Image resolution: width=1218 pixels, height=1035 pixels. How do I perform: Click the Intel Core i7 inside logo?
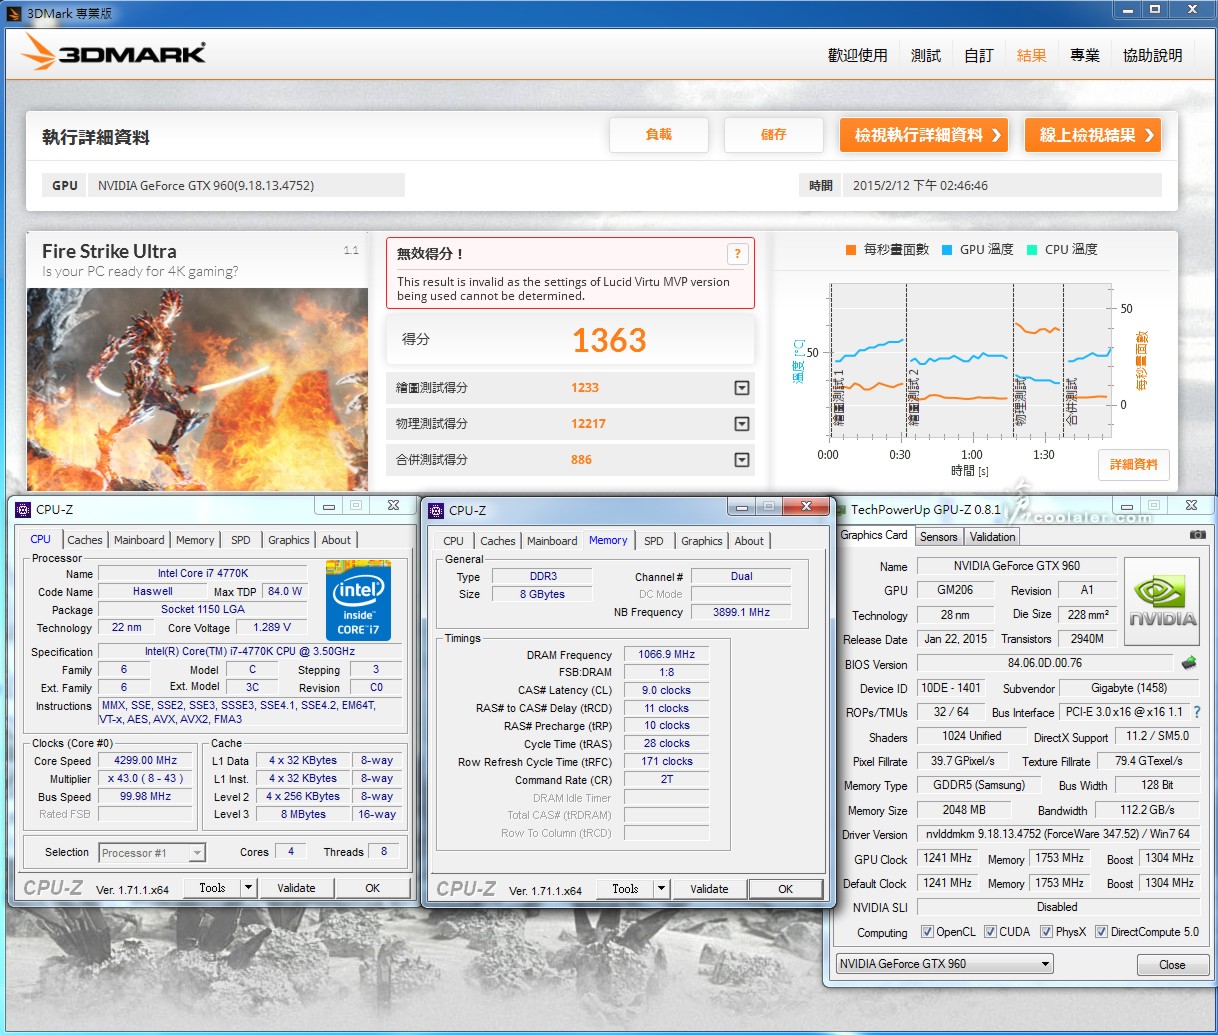[x=358, y=600]
